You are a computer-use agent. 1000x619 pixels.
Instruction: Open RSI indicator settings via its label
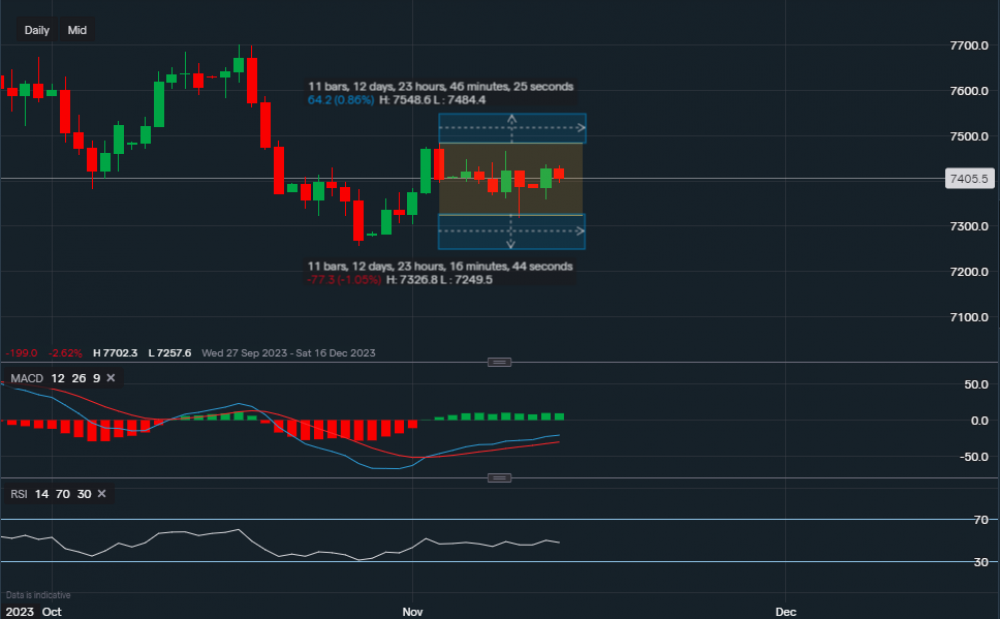point(18,494)
